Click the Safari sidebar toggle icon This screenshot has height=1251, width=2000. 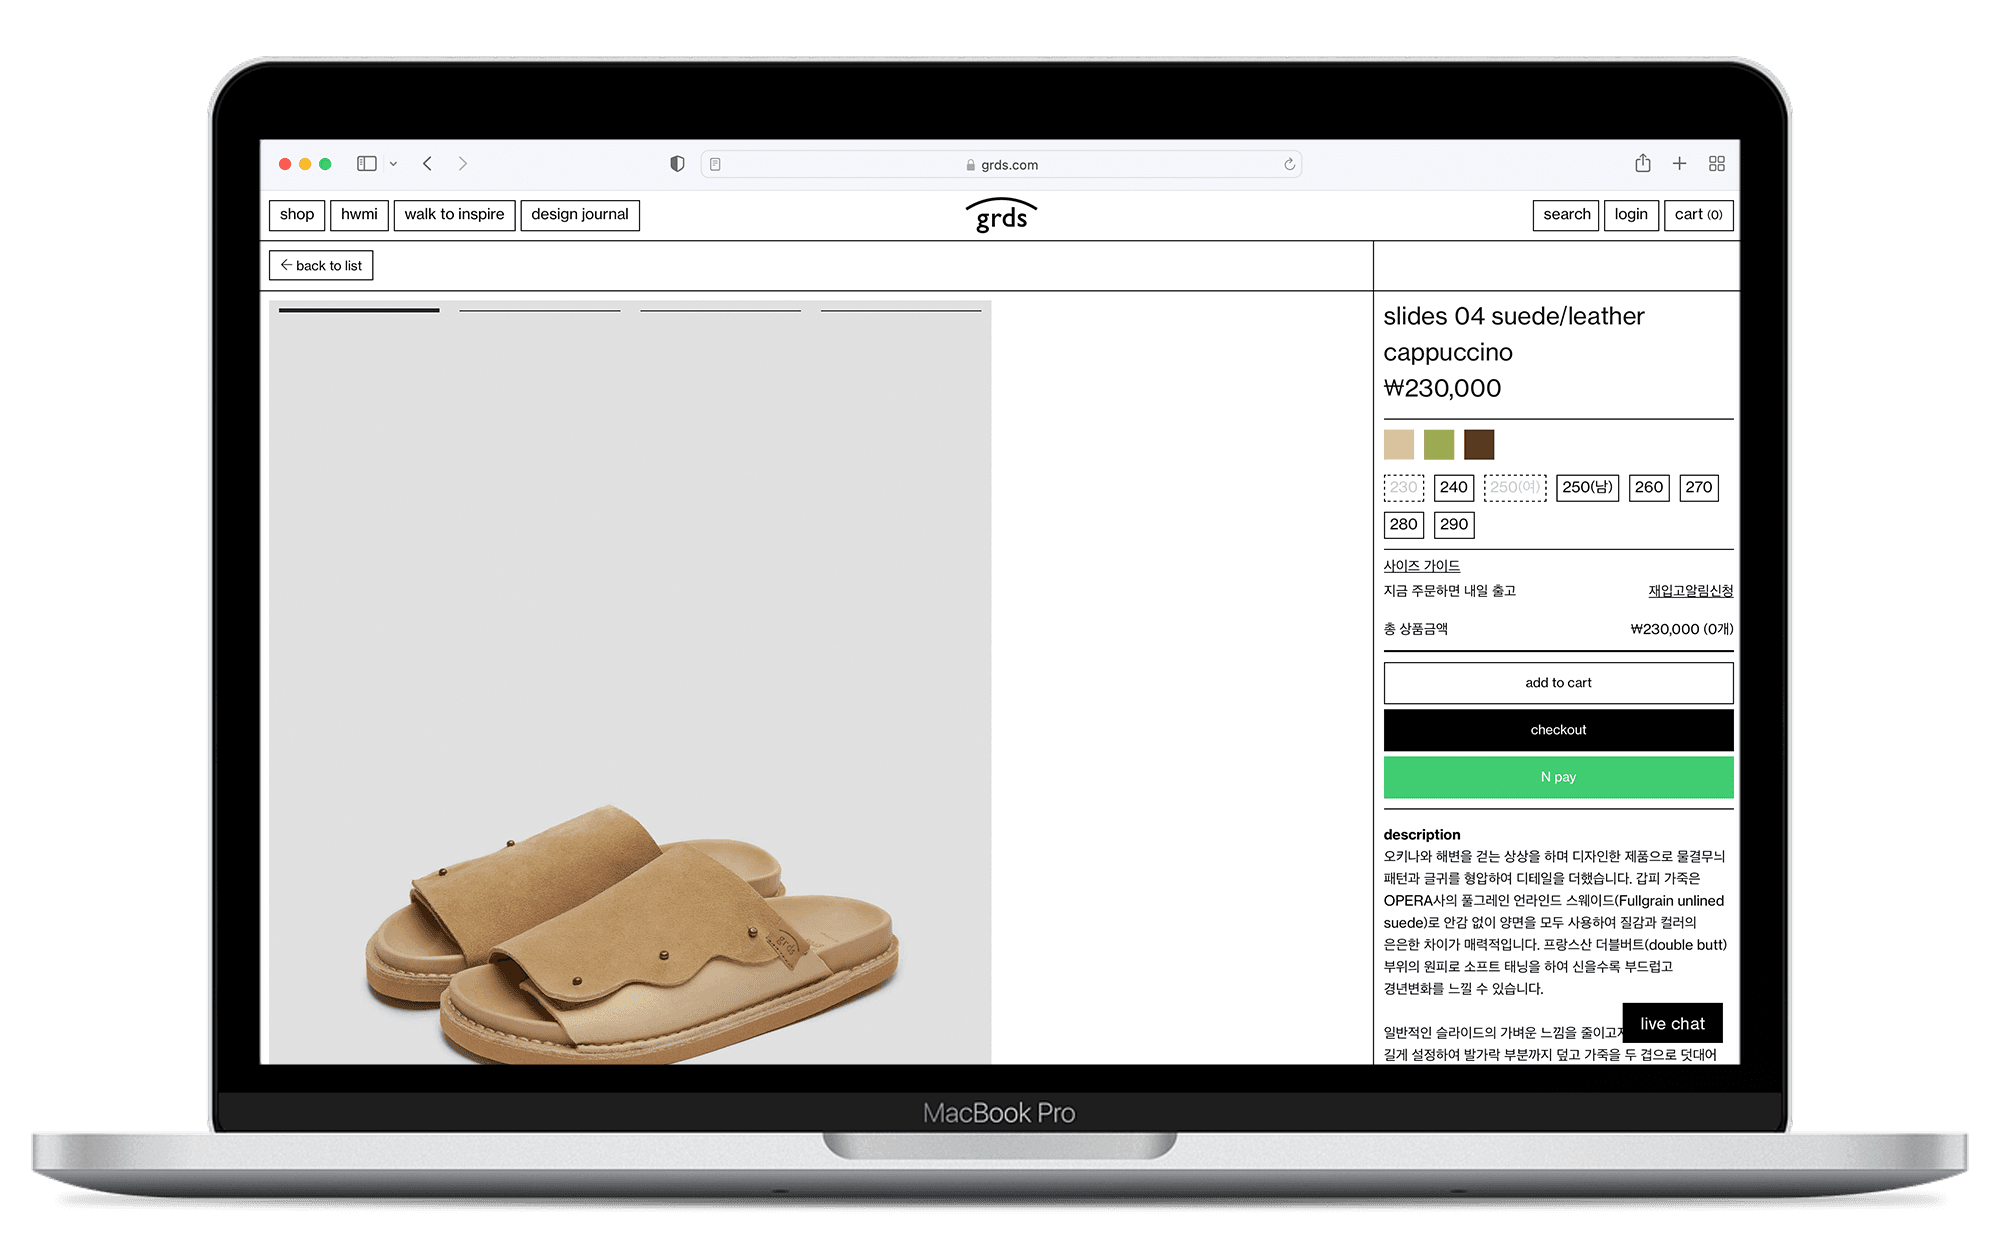(x=366, y=164)
